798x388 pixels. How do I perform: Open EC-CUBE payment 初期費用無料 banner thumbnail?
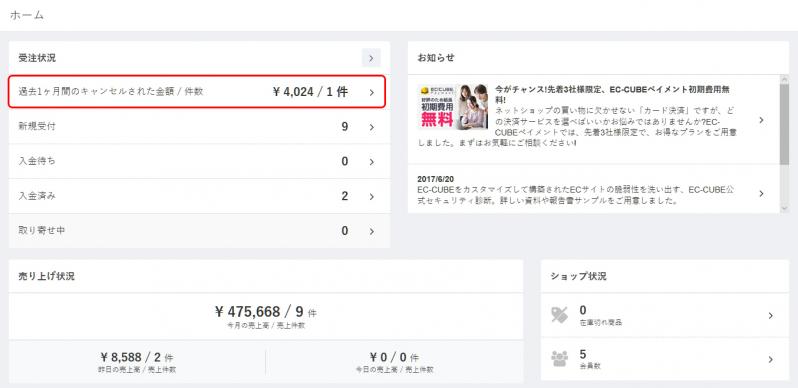point(452,107)
